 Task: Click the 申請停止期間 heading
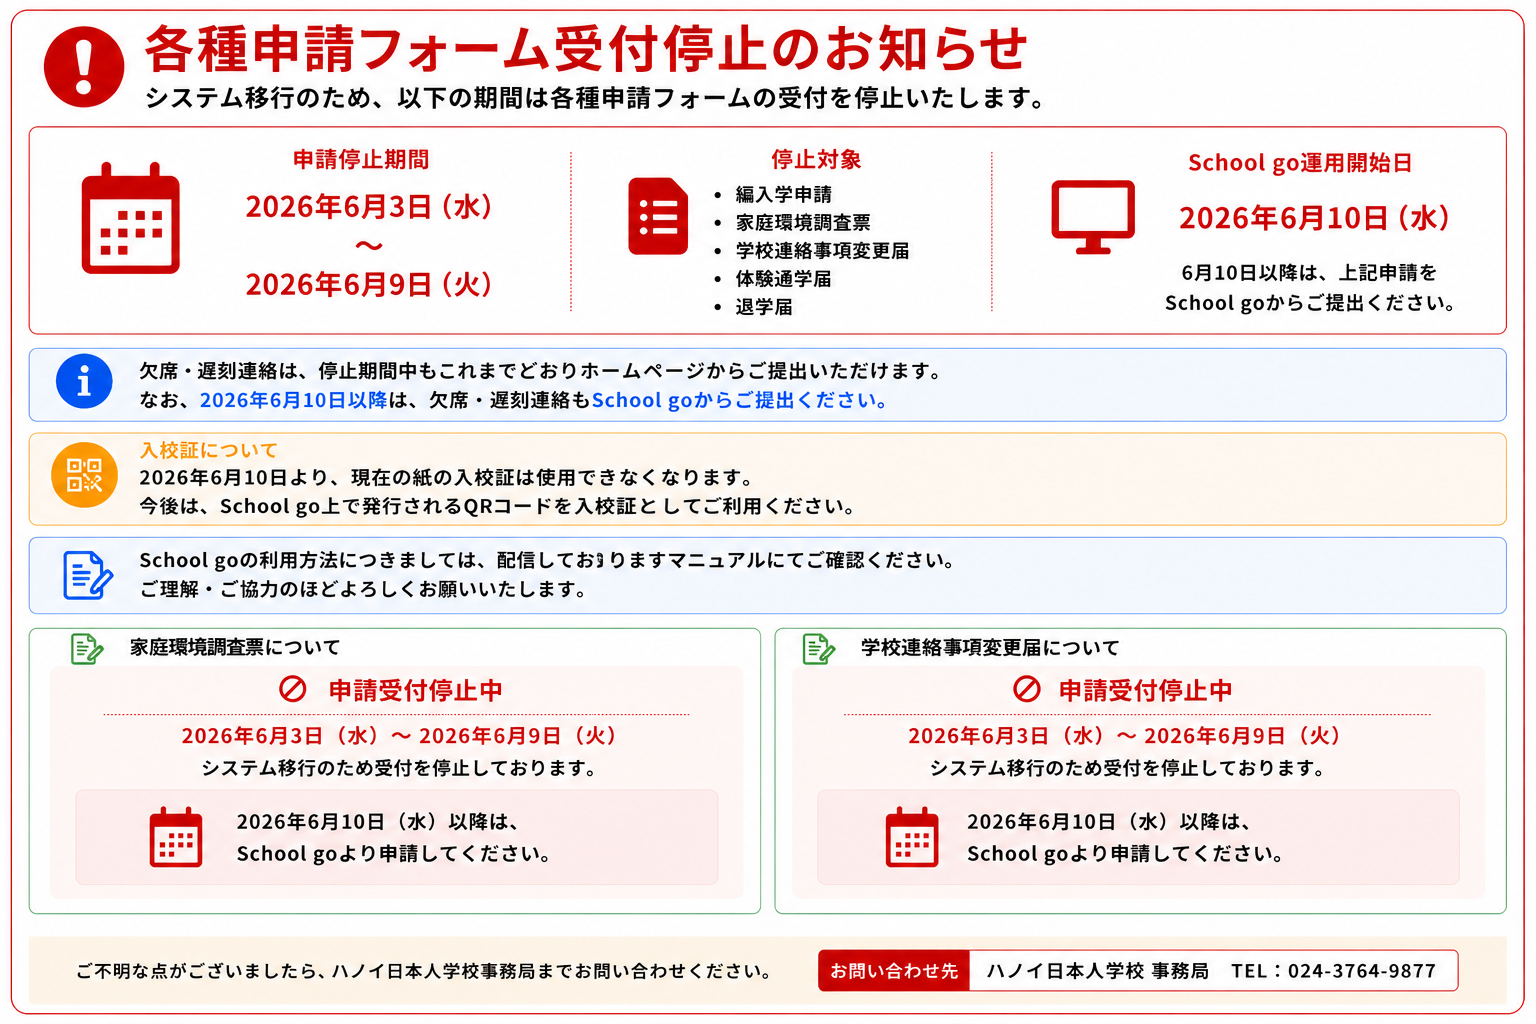coord(361,160)
